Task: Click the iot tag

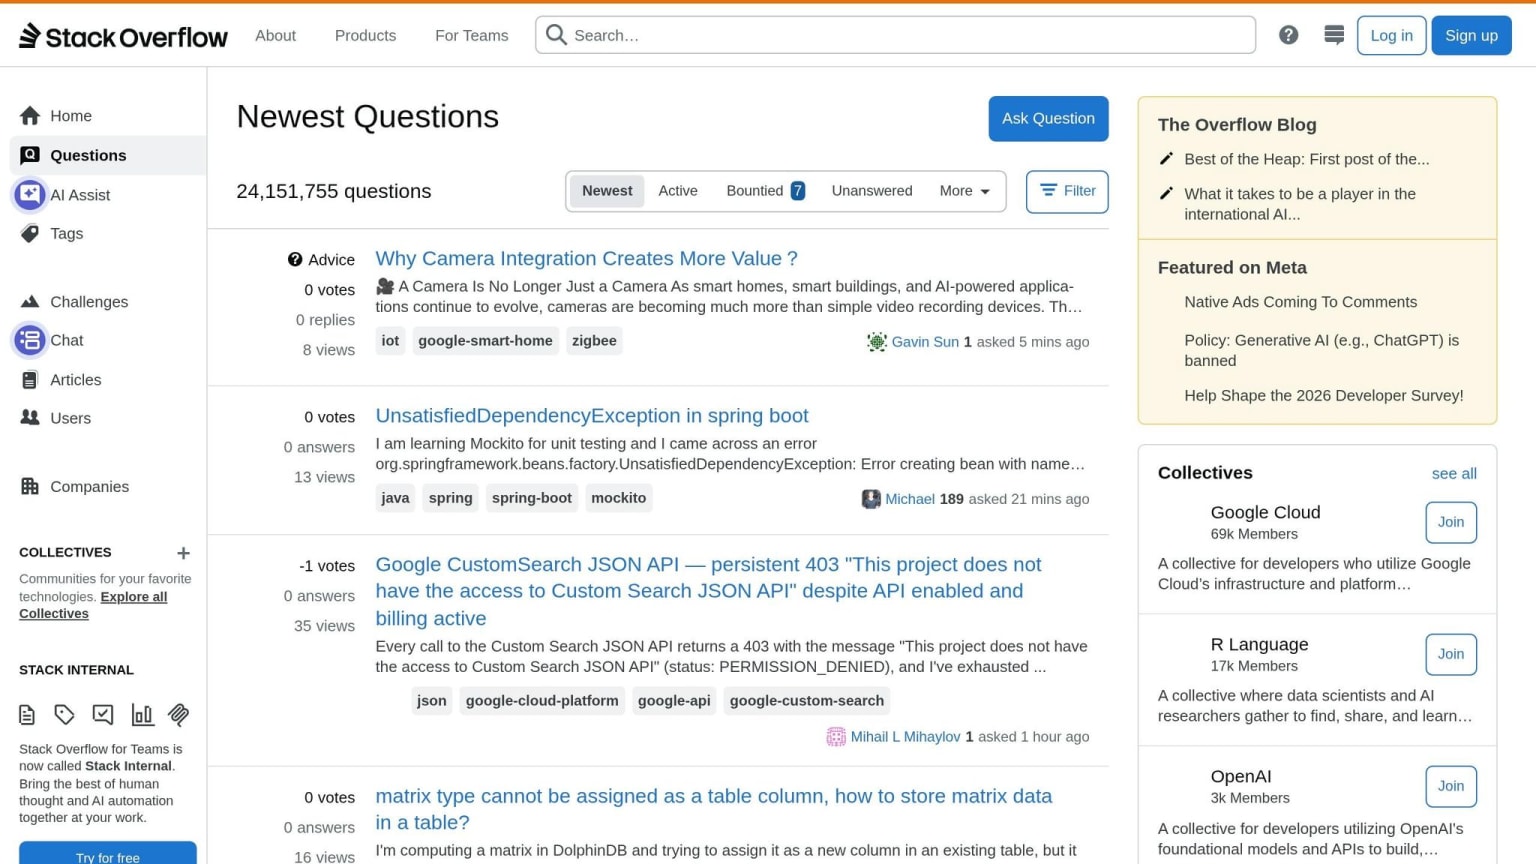Action: coord(390,341)
